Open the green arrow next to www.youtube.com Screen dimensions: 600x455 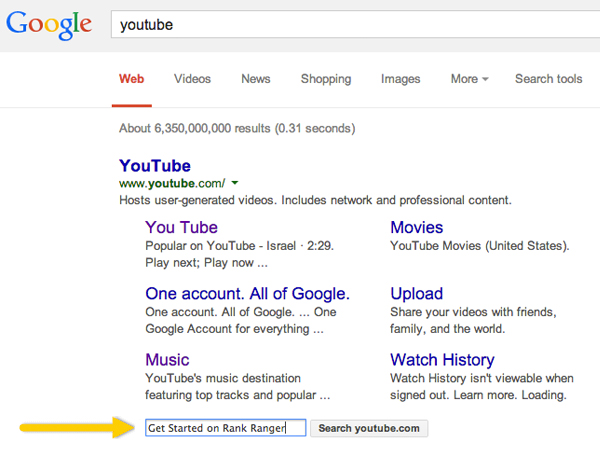pyautogui.click(x=235, y=184)
